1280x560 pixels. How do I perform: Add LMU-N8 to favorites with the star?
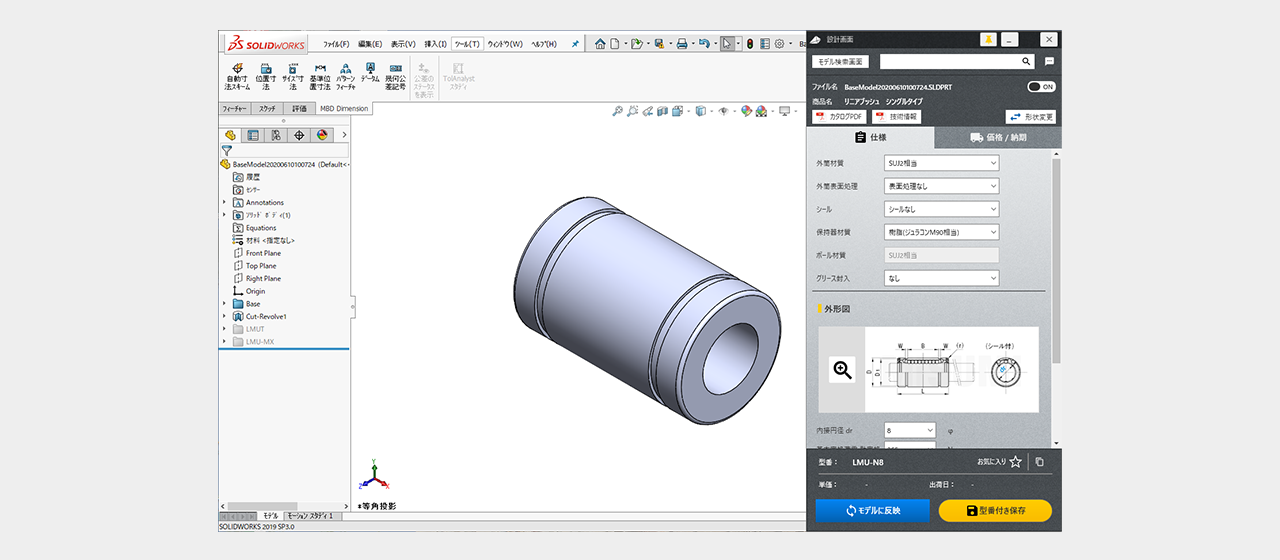1015,462
